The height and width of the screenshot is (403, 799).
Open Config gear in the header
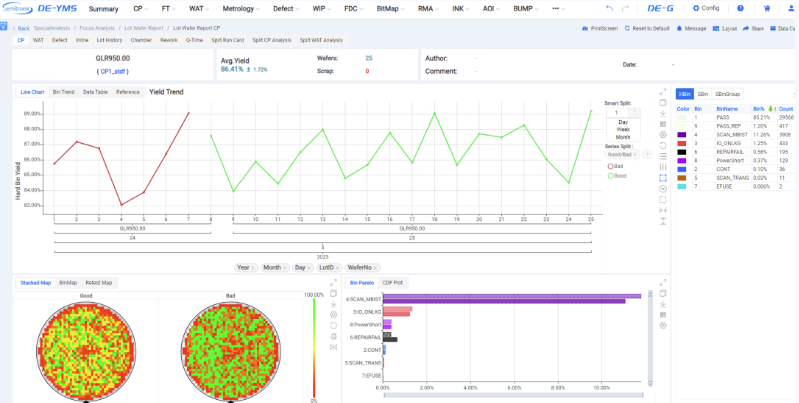705,8
